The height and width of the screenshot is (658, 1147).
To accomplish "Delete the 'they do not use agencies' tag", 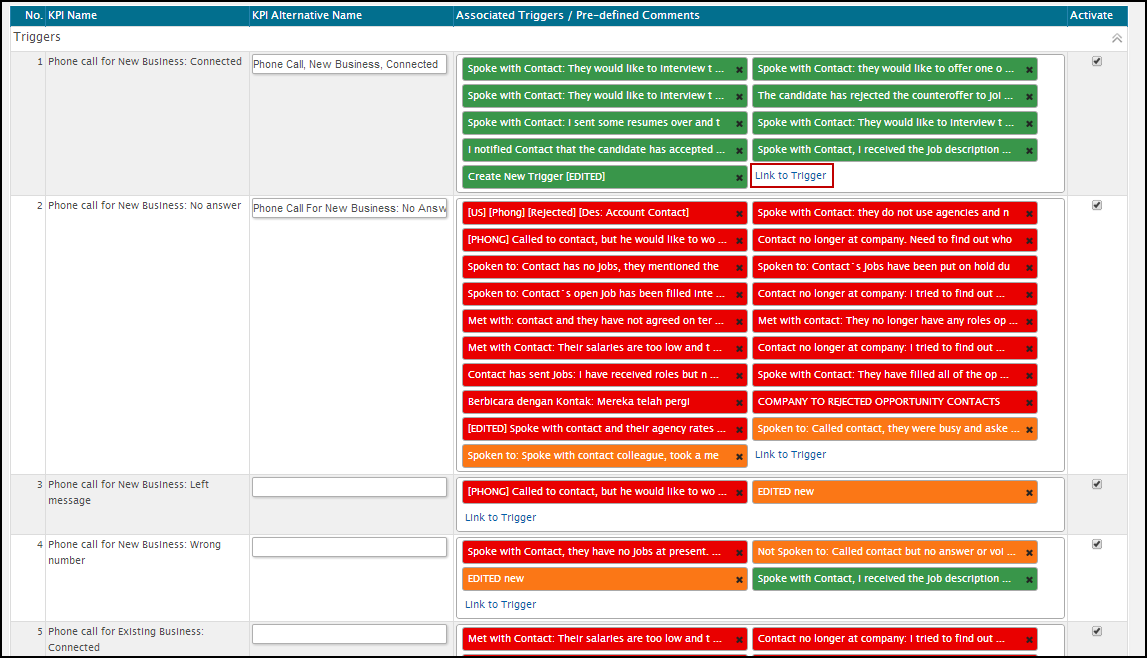I will 1029,214.
